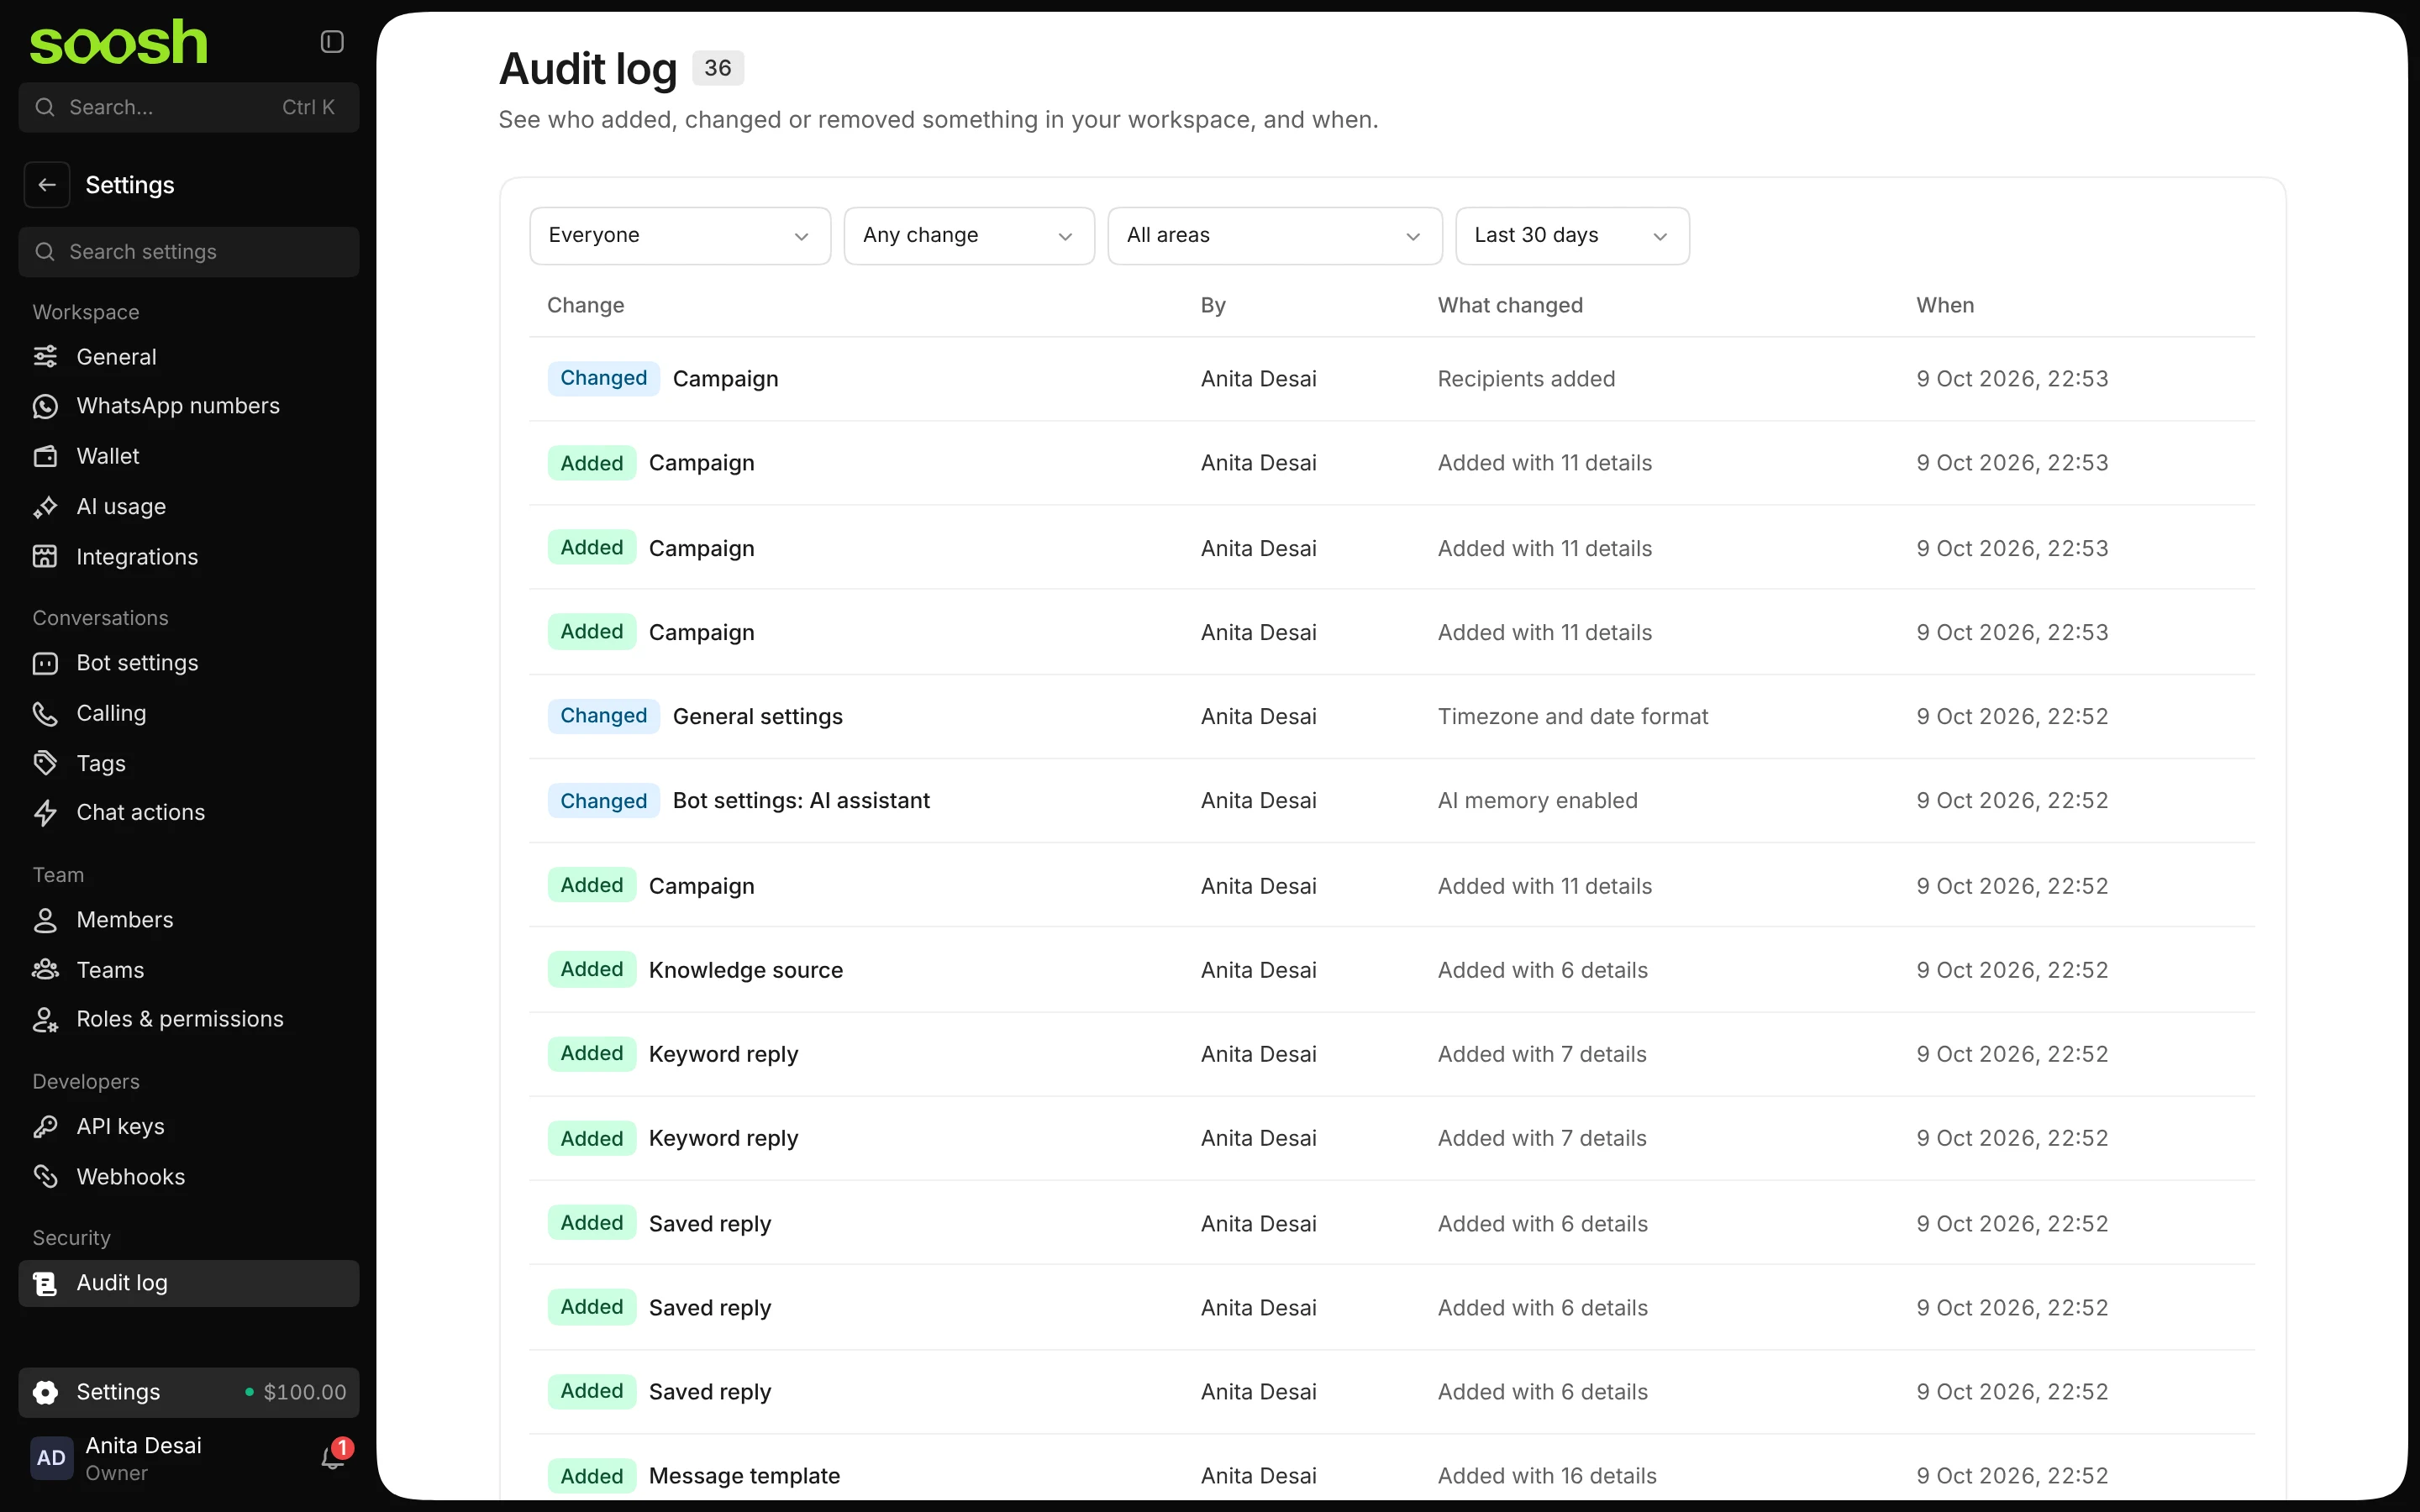Open the All areas filter dropdown
The image size is (2420, 1512).
point(1275,236)
